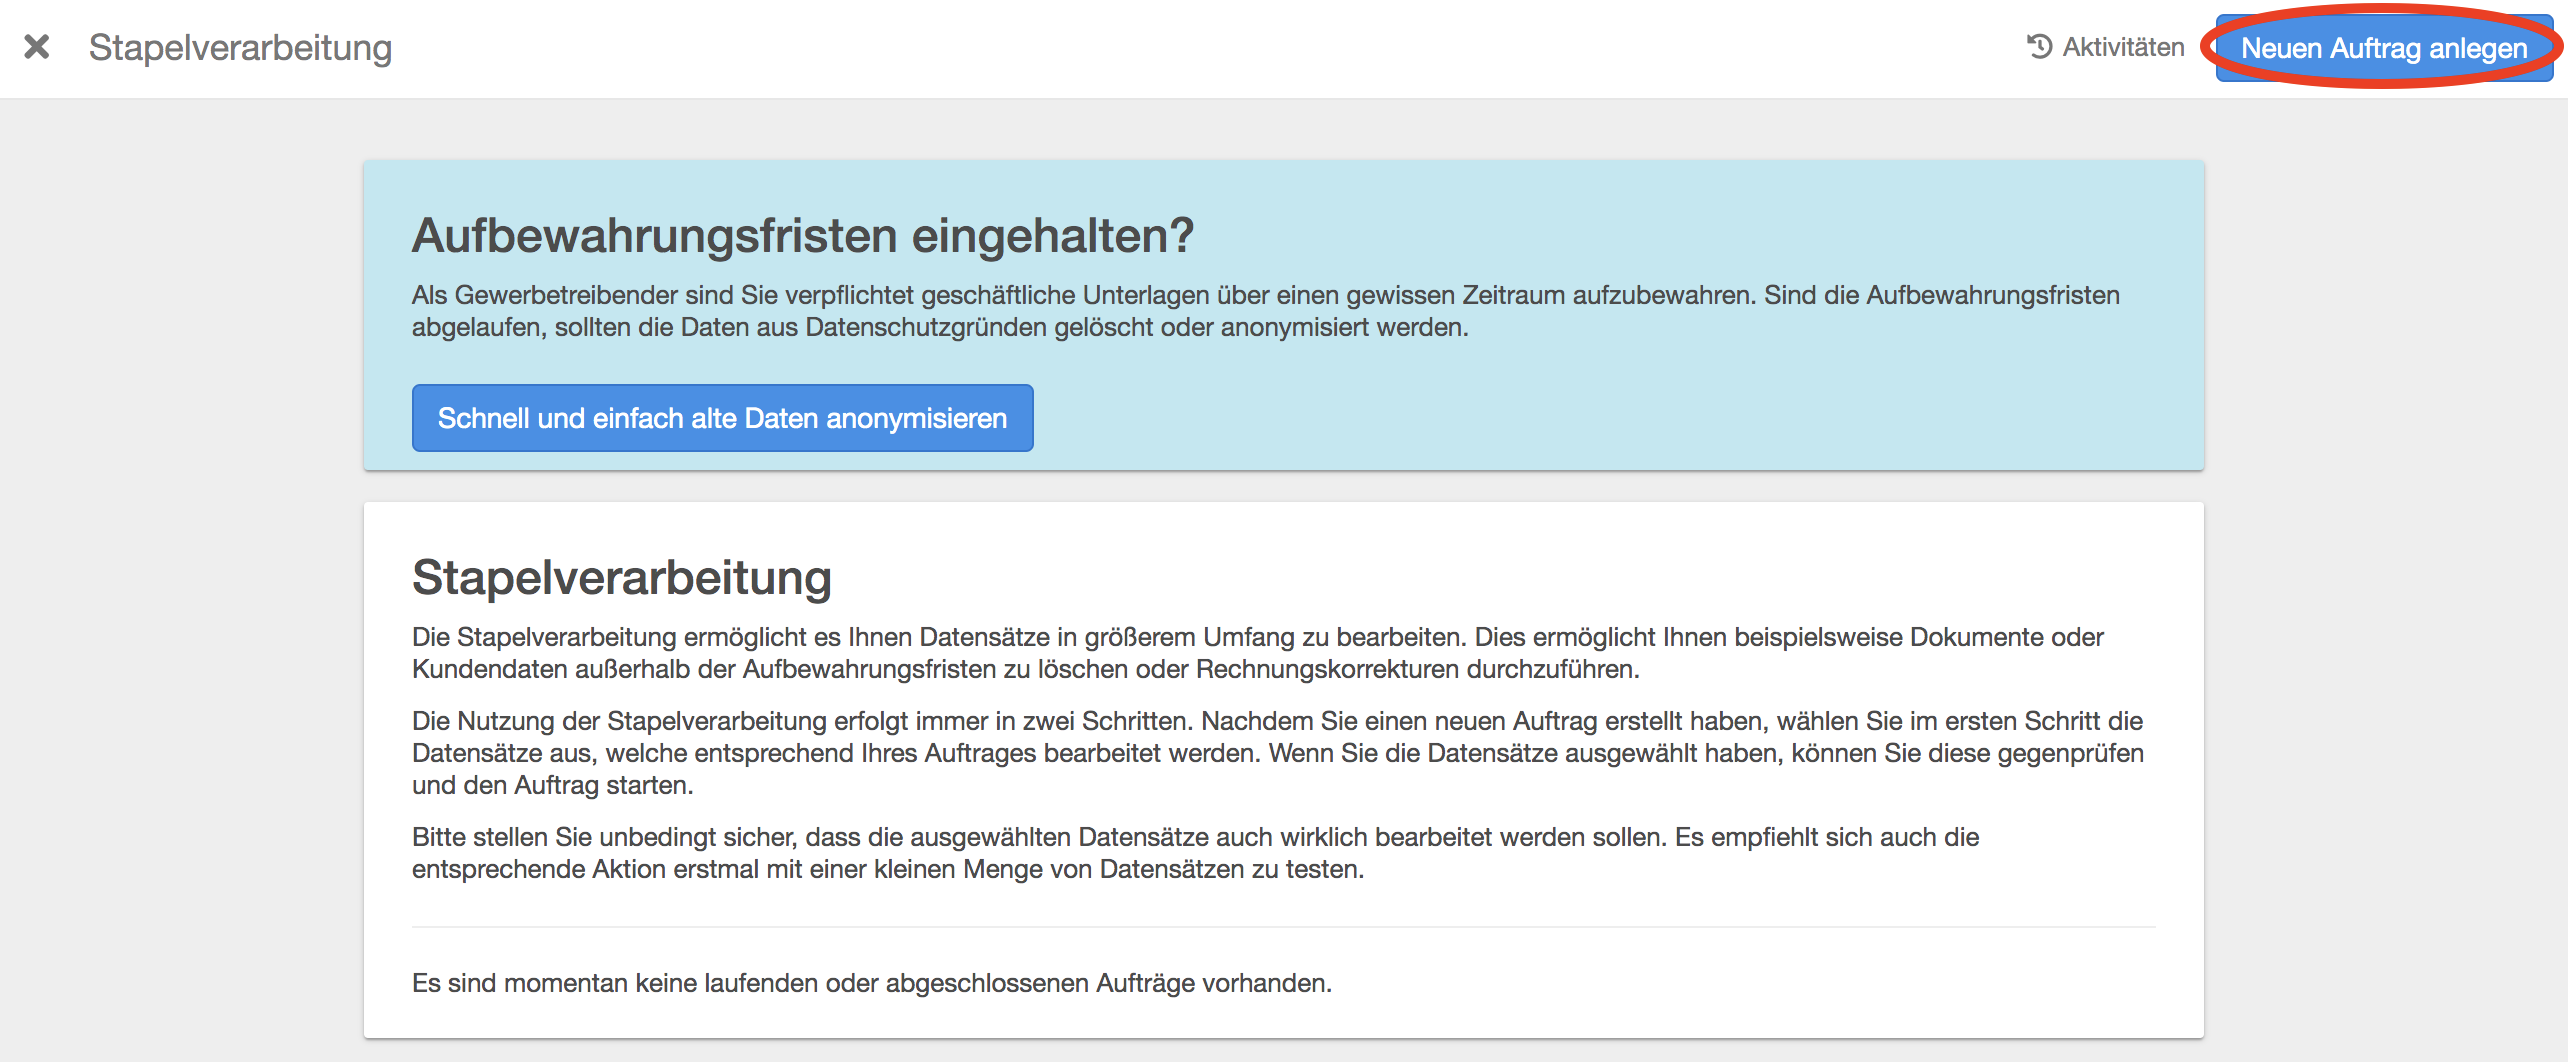Click the paragraph starting 'Die Nutzung der Stapelverarbeitung'
The width and height of the screenshot is (2568, 1062).
tap(1277, 753)
